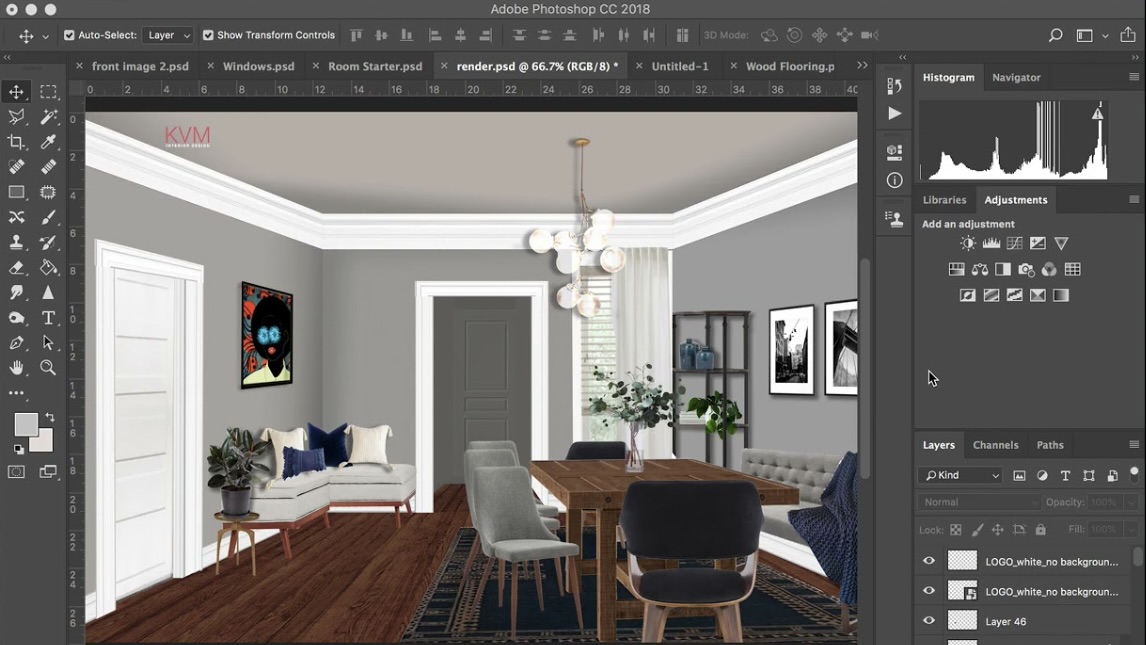Open the Navigator panel tab
The width and height of the screenshot is (1146, 645).
[1016, 77]
